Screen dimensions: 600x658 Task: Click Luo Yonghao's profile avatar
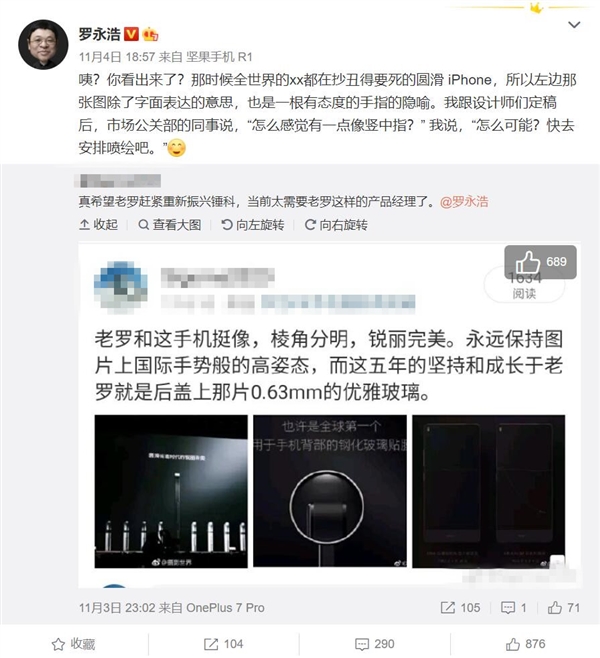tap(43, 45)
